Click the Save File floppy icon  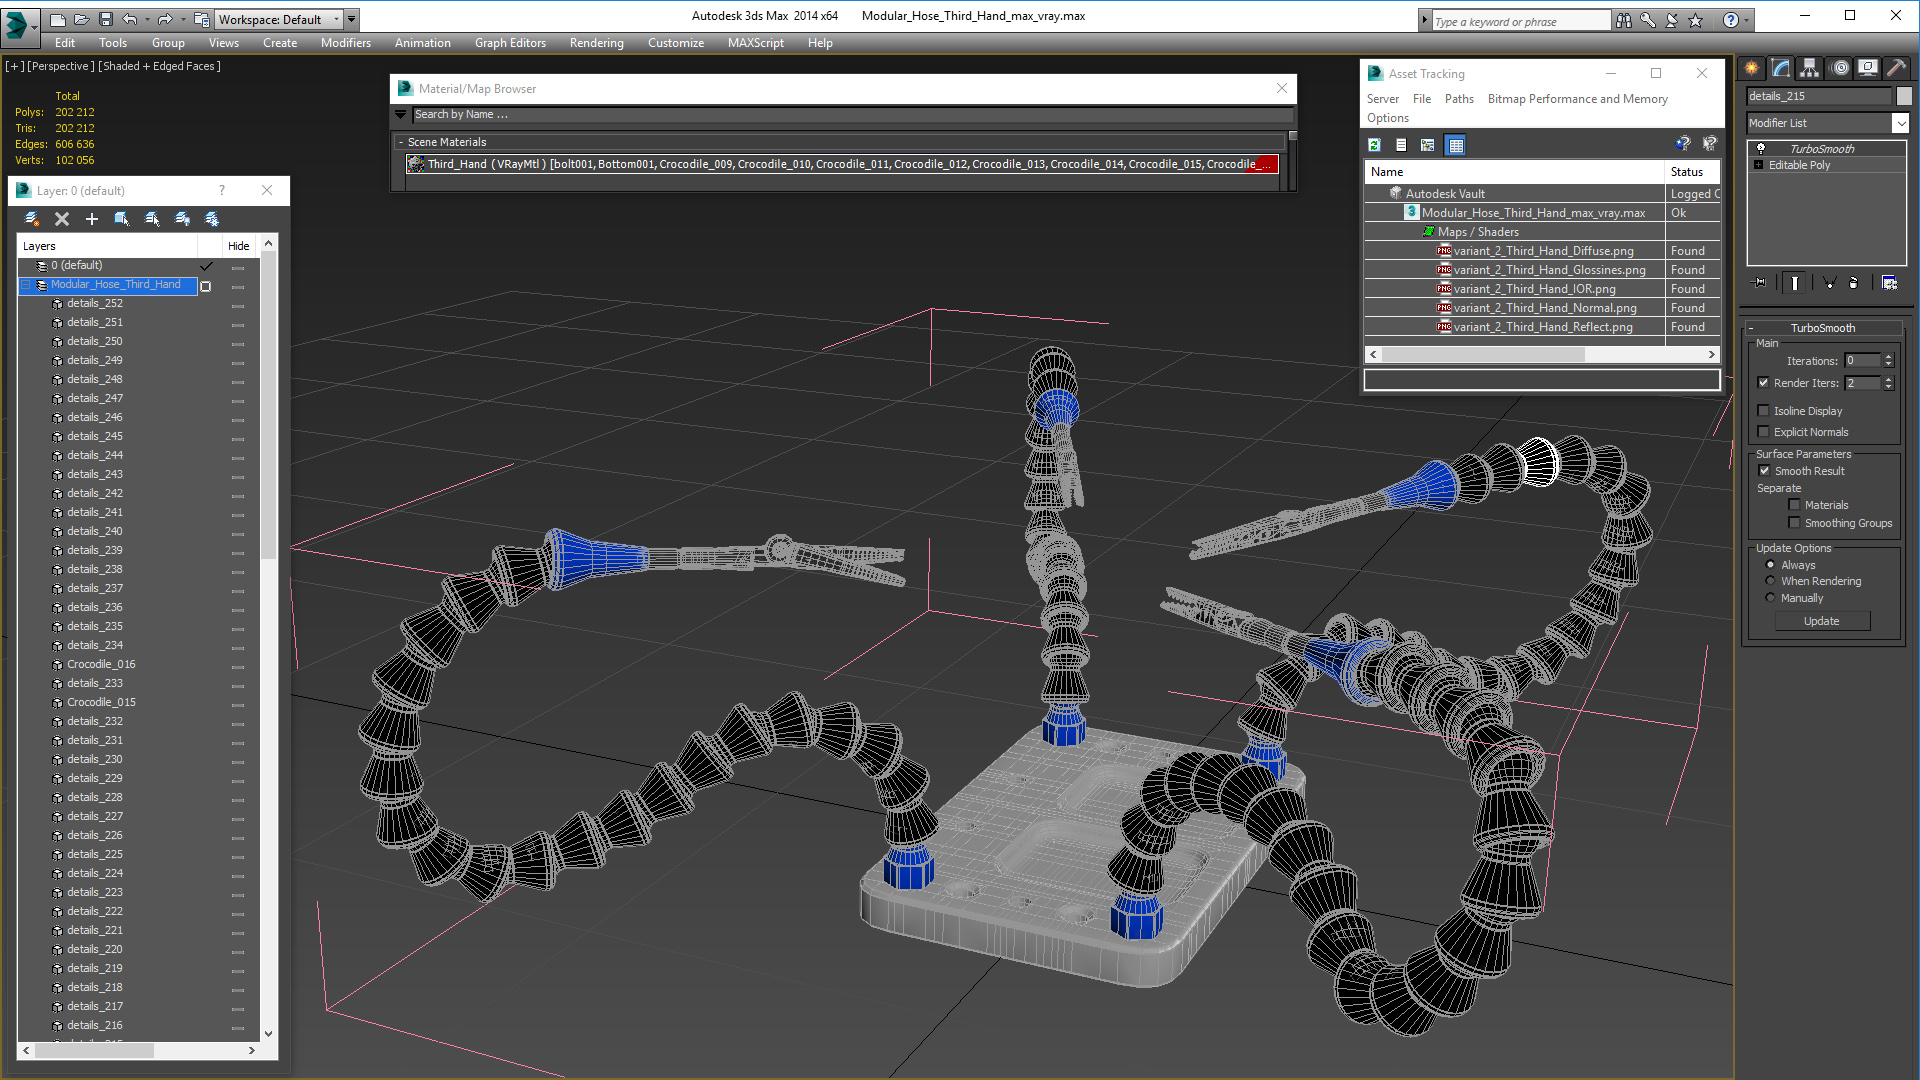[105, 19]
